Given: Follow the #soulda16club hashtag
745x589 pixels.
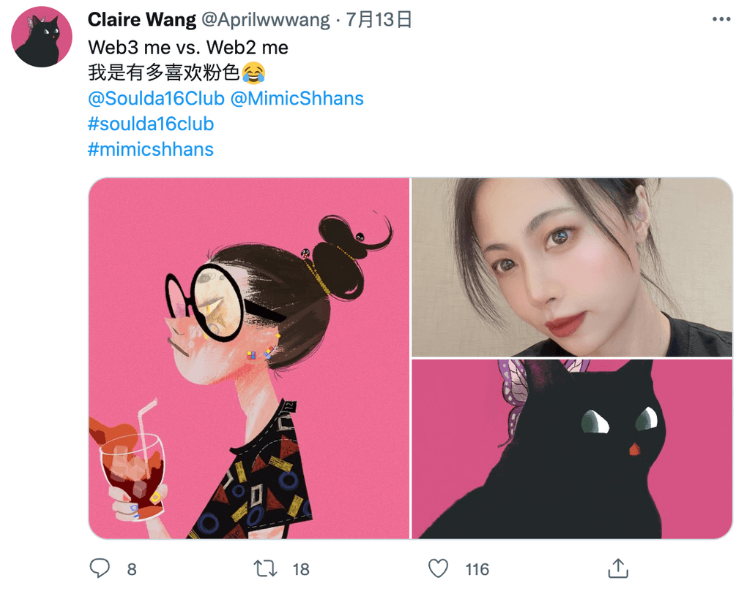Looking at the screenshot, I should point(151,124).
